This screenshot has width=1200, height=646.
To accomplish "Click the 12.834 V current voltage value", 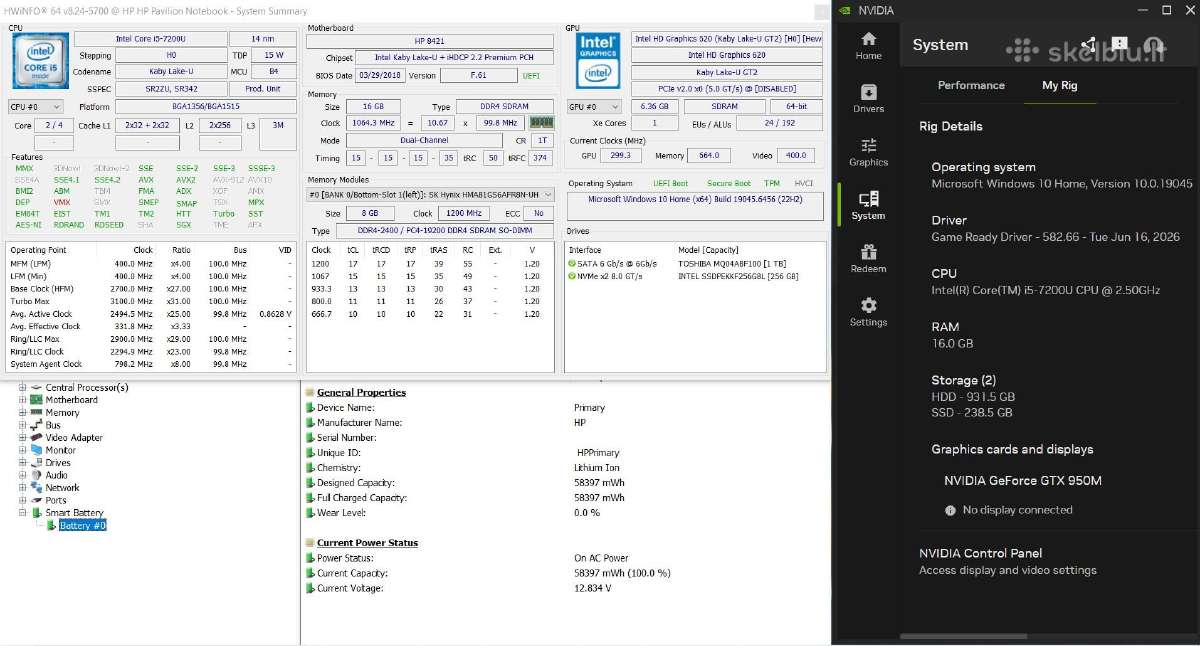I will [592, 588].
